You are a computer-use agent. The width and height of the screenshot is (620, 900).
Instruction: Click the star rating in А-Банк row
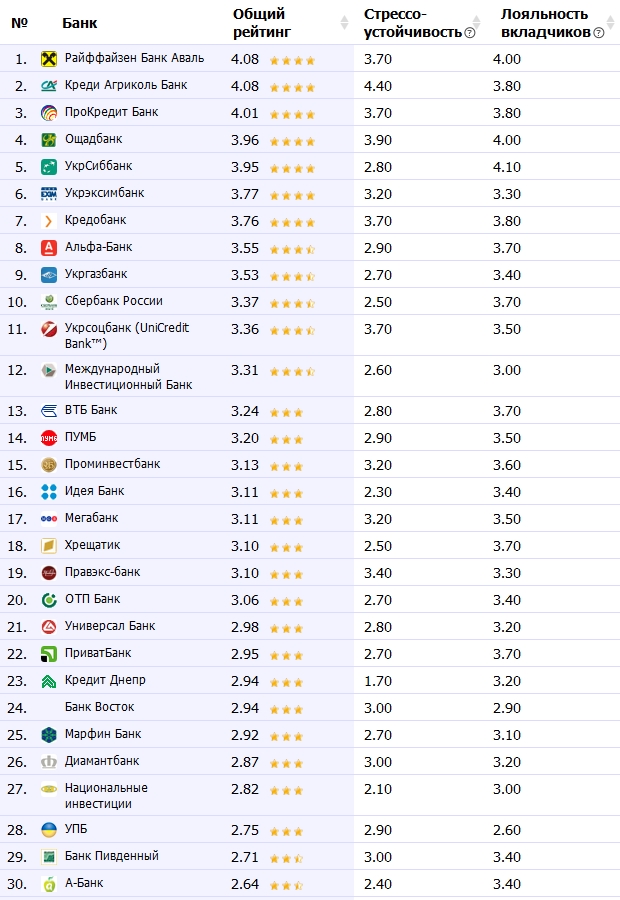(x=286, y=885)
